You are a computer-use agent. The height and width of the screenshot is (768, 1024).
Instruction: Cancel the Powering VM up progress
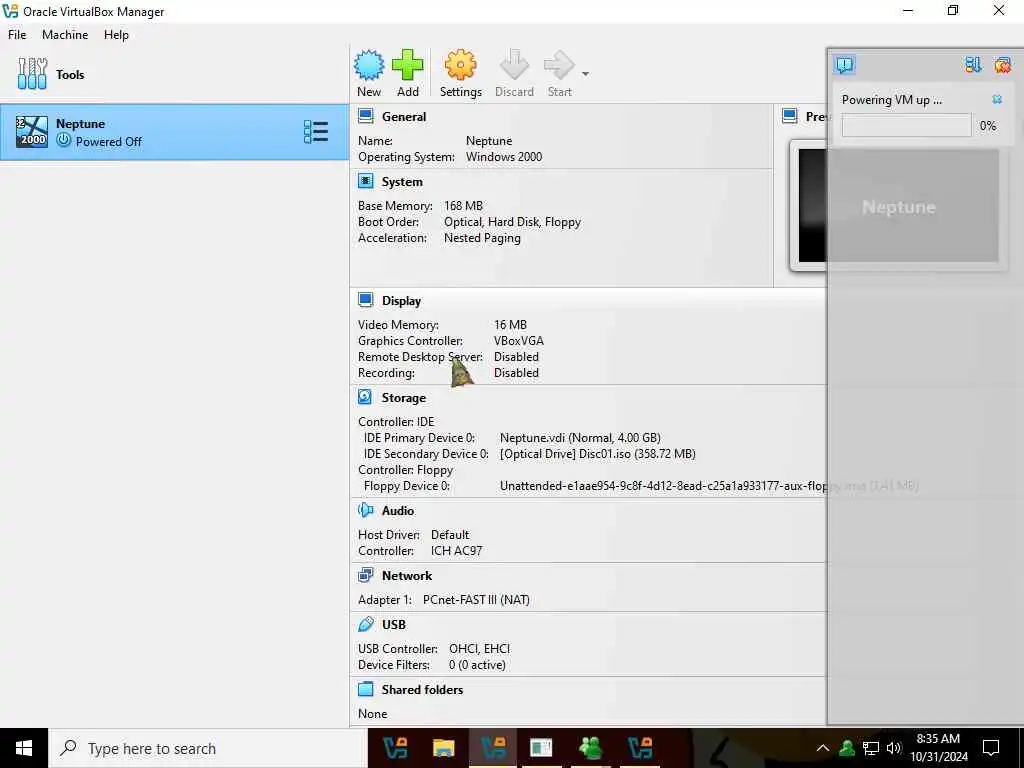[x=997, y=99]
